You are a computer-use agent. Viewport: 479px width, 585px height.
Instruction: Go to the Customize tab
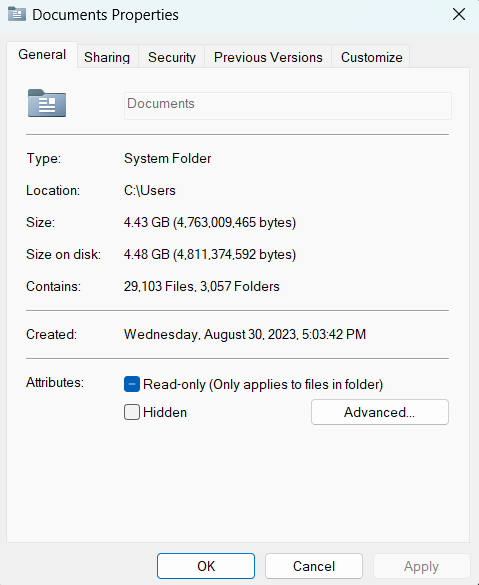(x=372, y=57)
